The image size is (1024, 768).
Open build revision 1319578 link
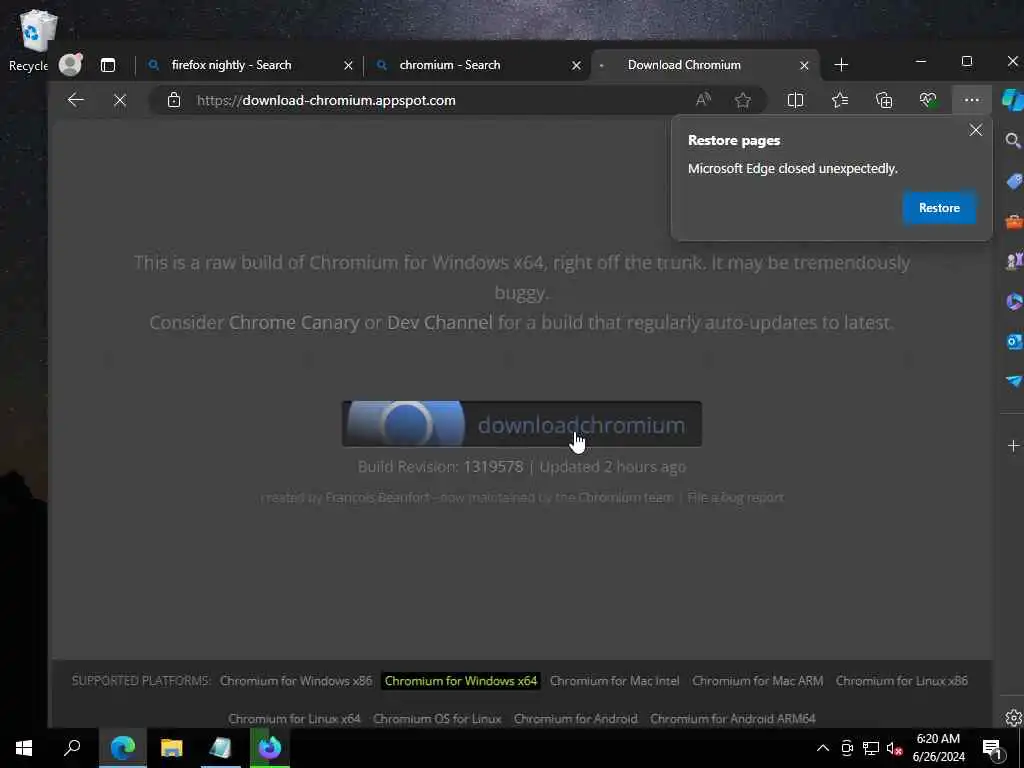[493, 467]
